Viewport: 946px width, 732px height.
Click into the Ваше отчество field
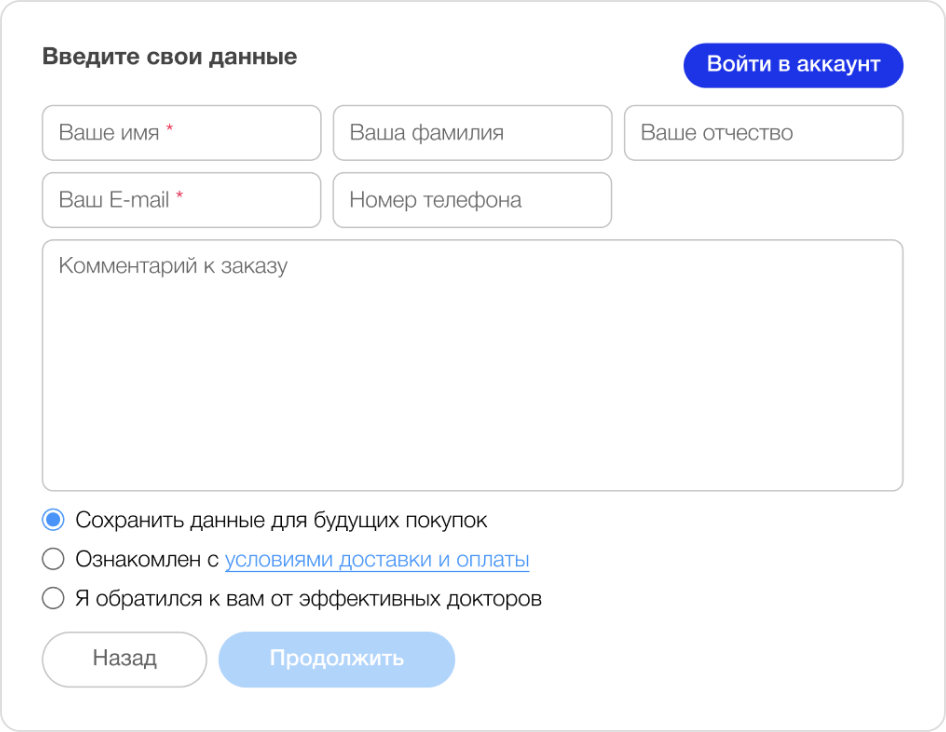763,133
